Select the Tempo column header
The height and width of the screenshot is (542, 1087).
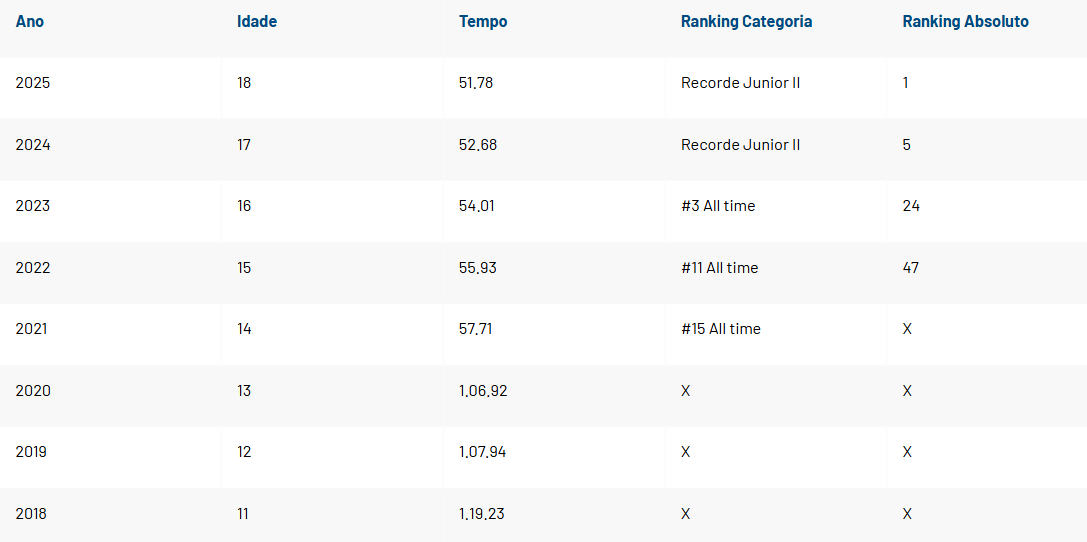[x=483, y=22]
